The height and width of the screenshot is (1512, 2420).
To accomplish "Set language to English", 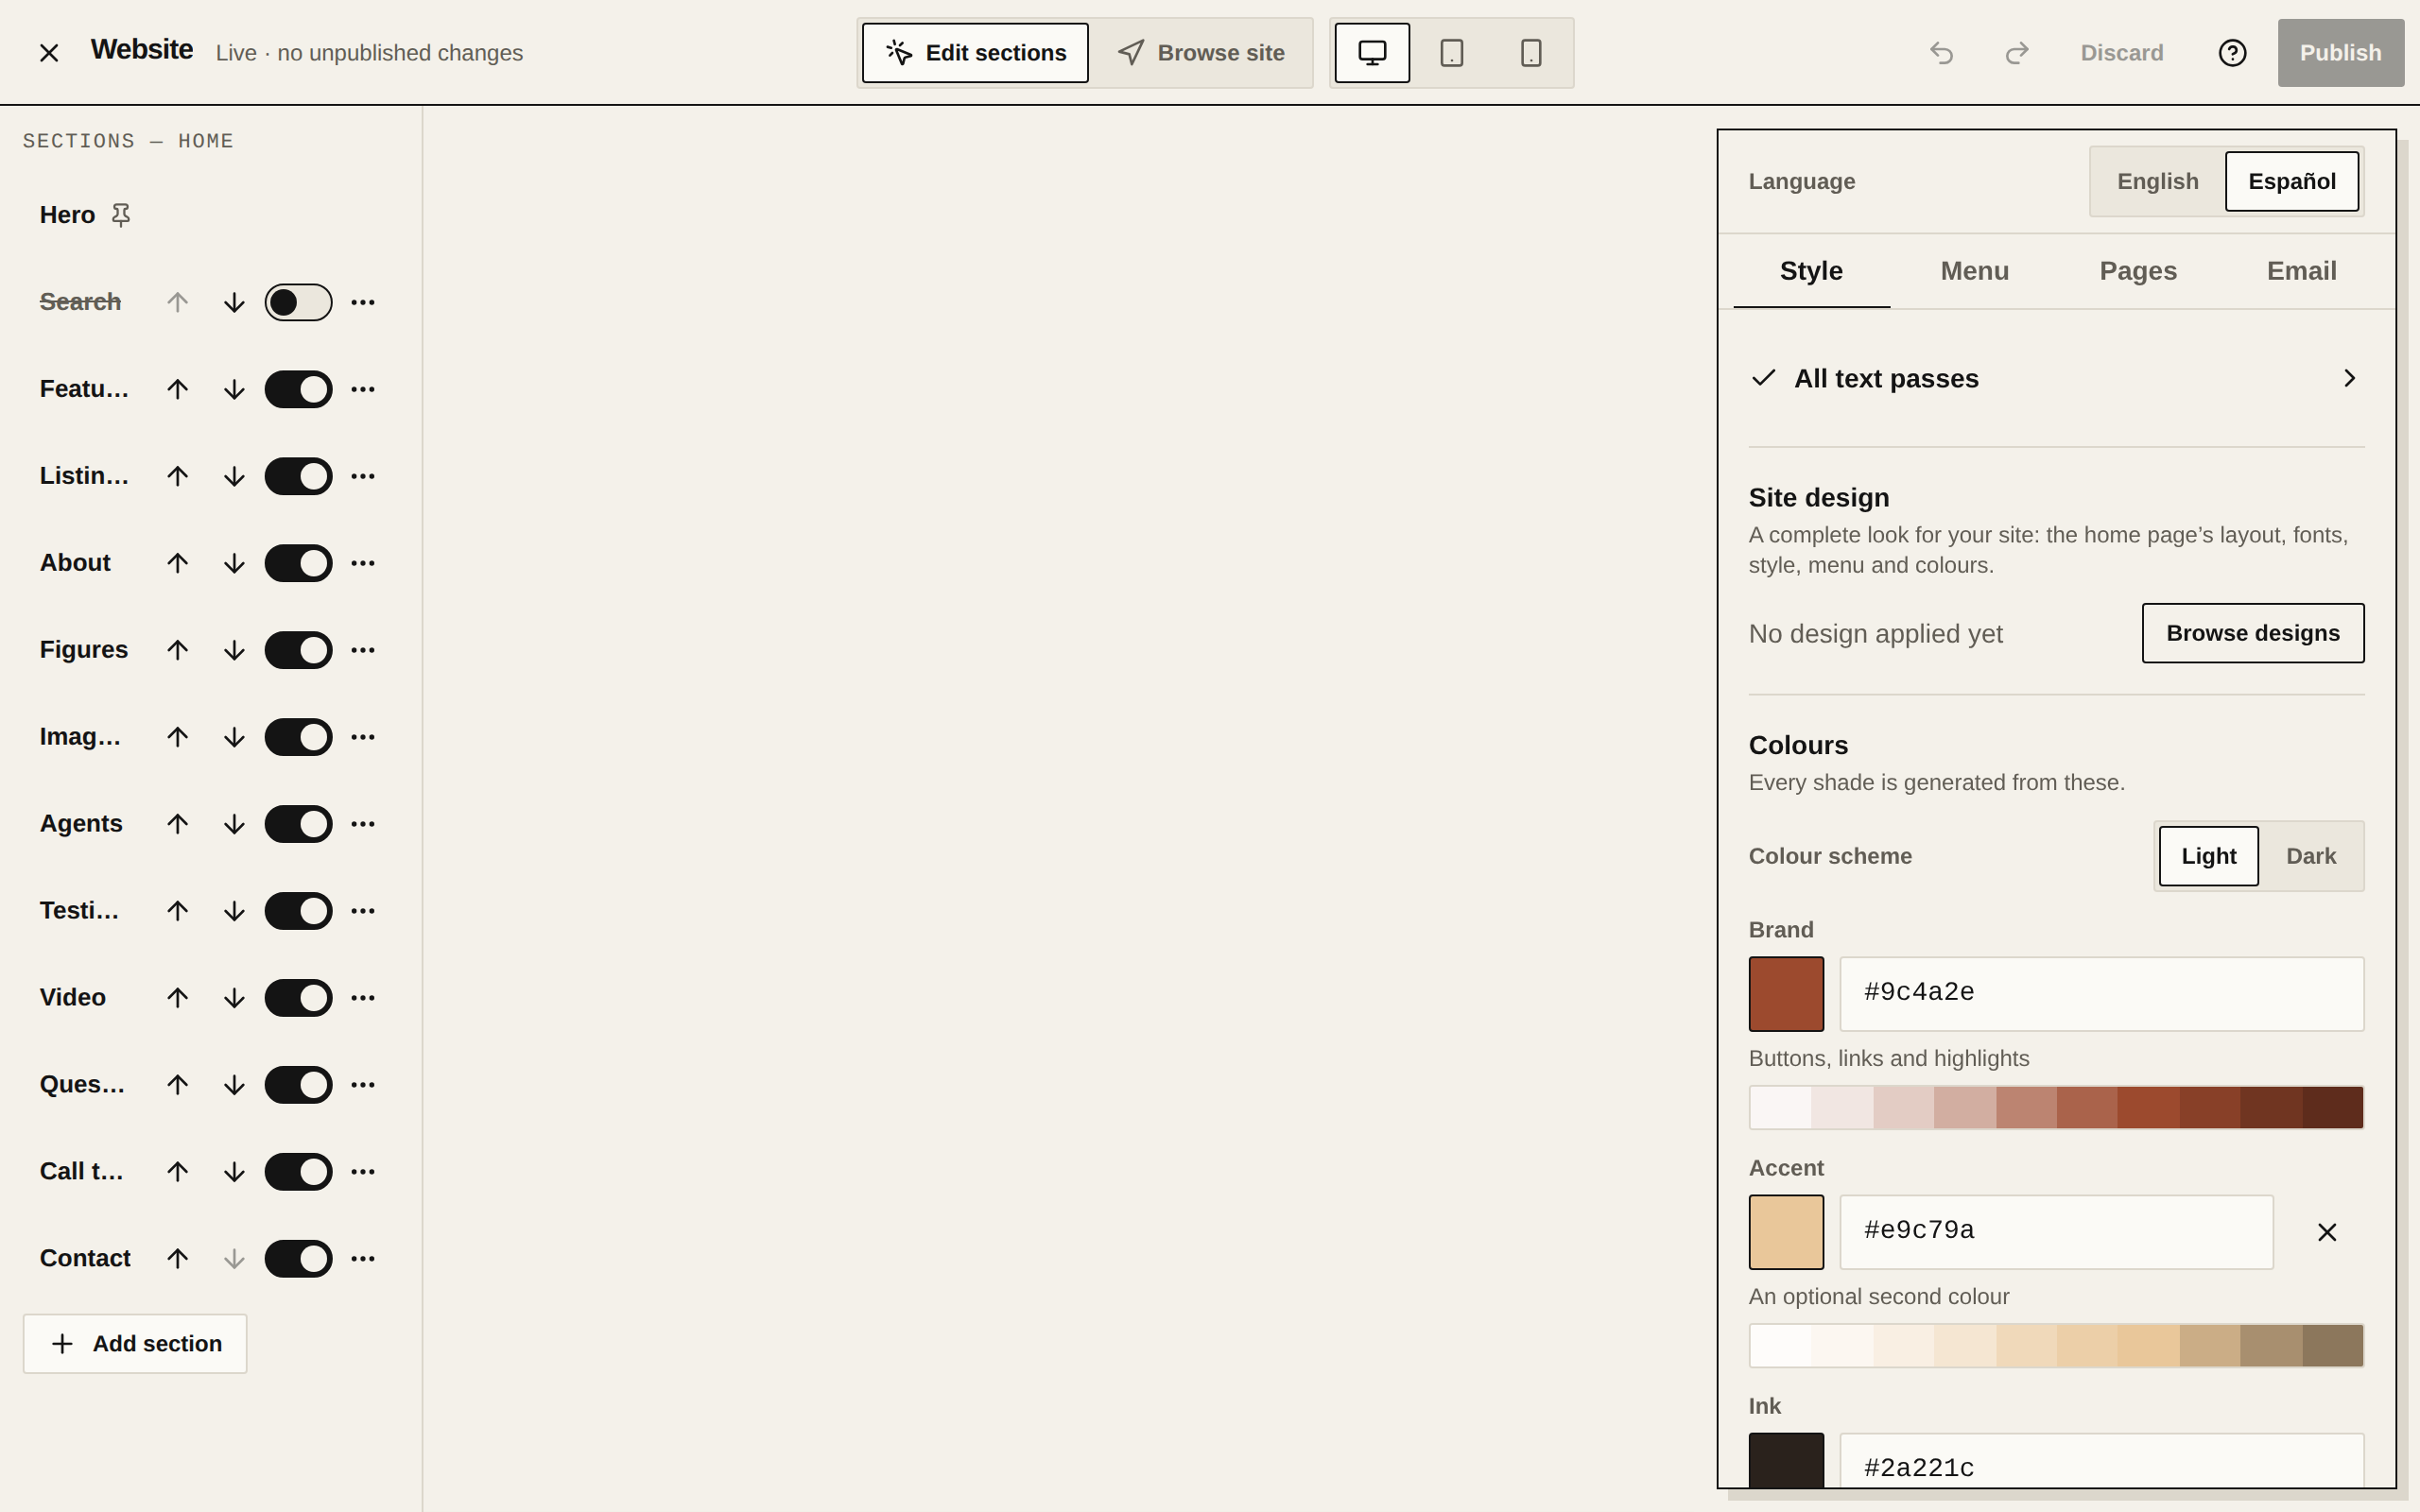I will click(x=2157, y=182).
